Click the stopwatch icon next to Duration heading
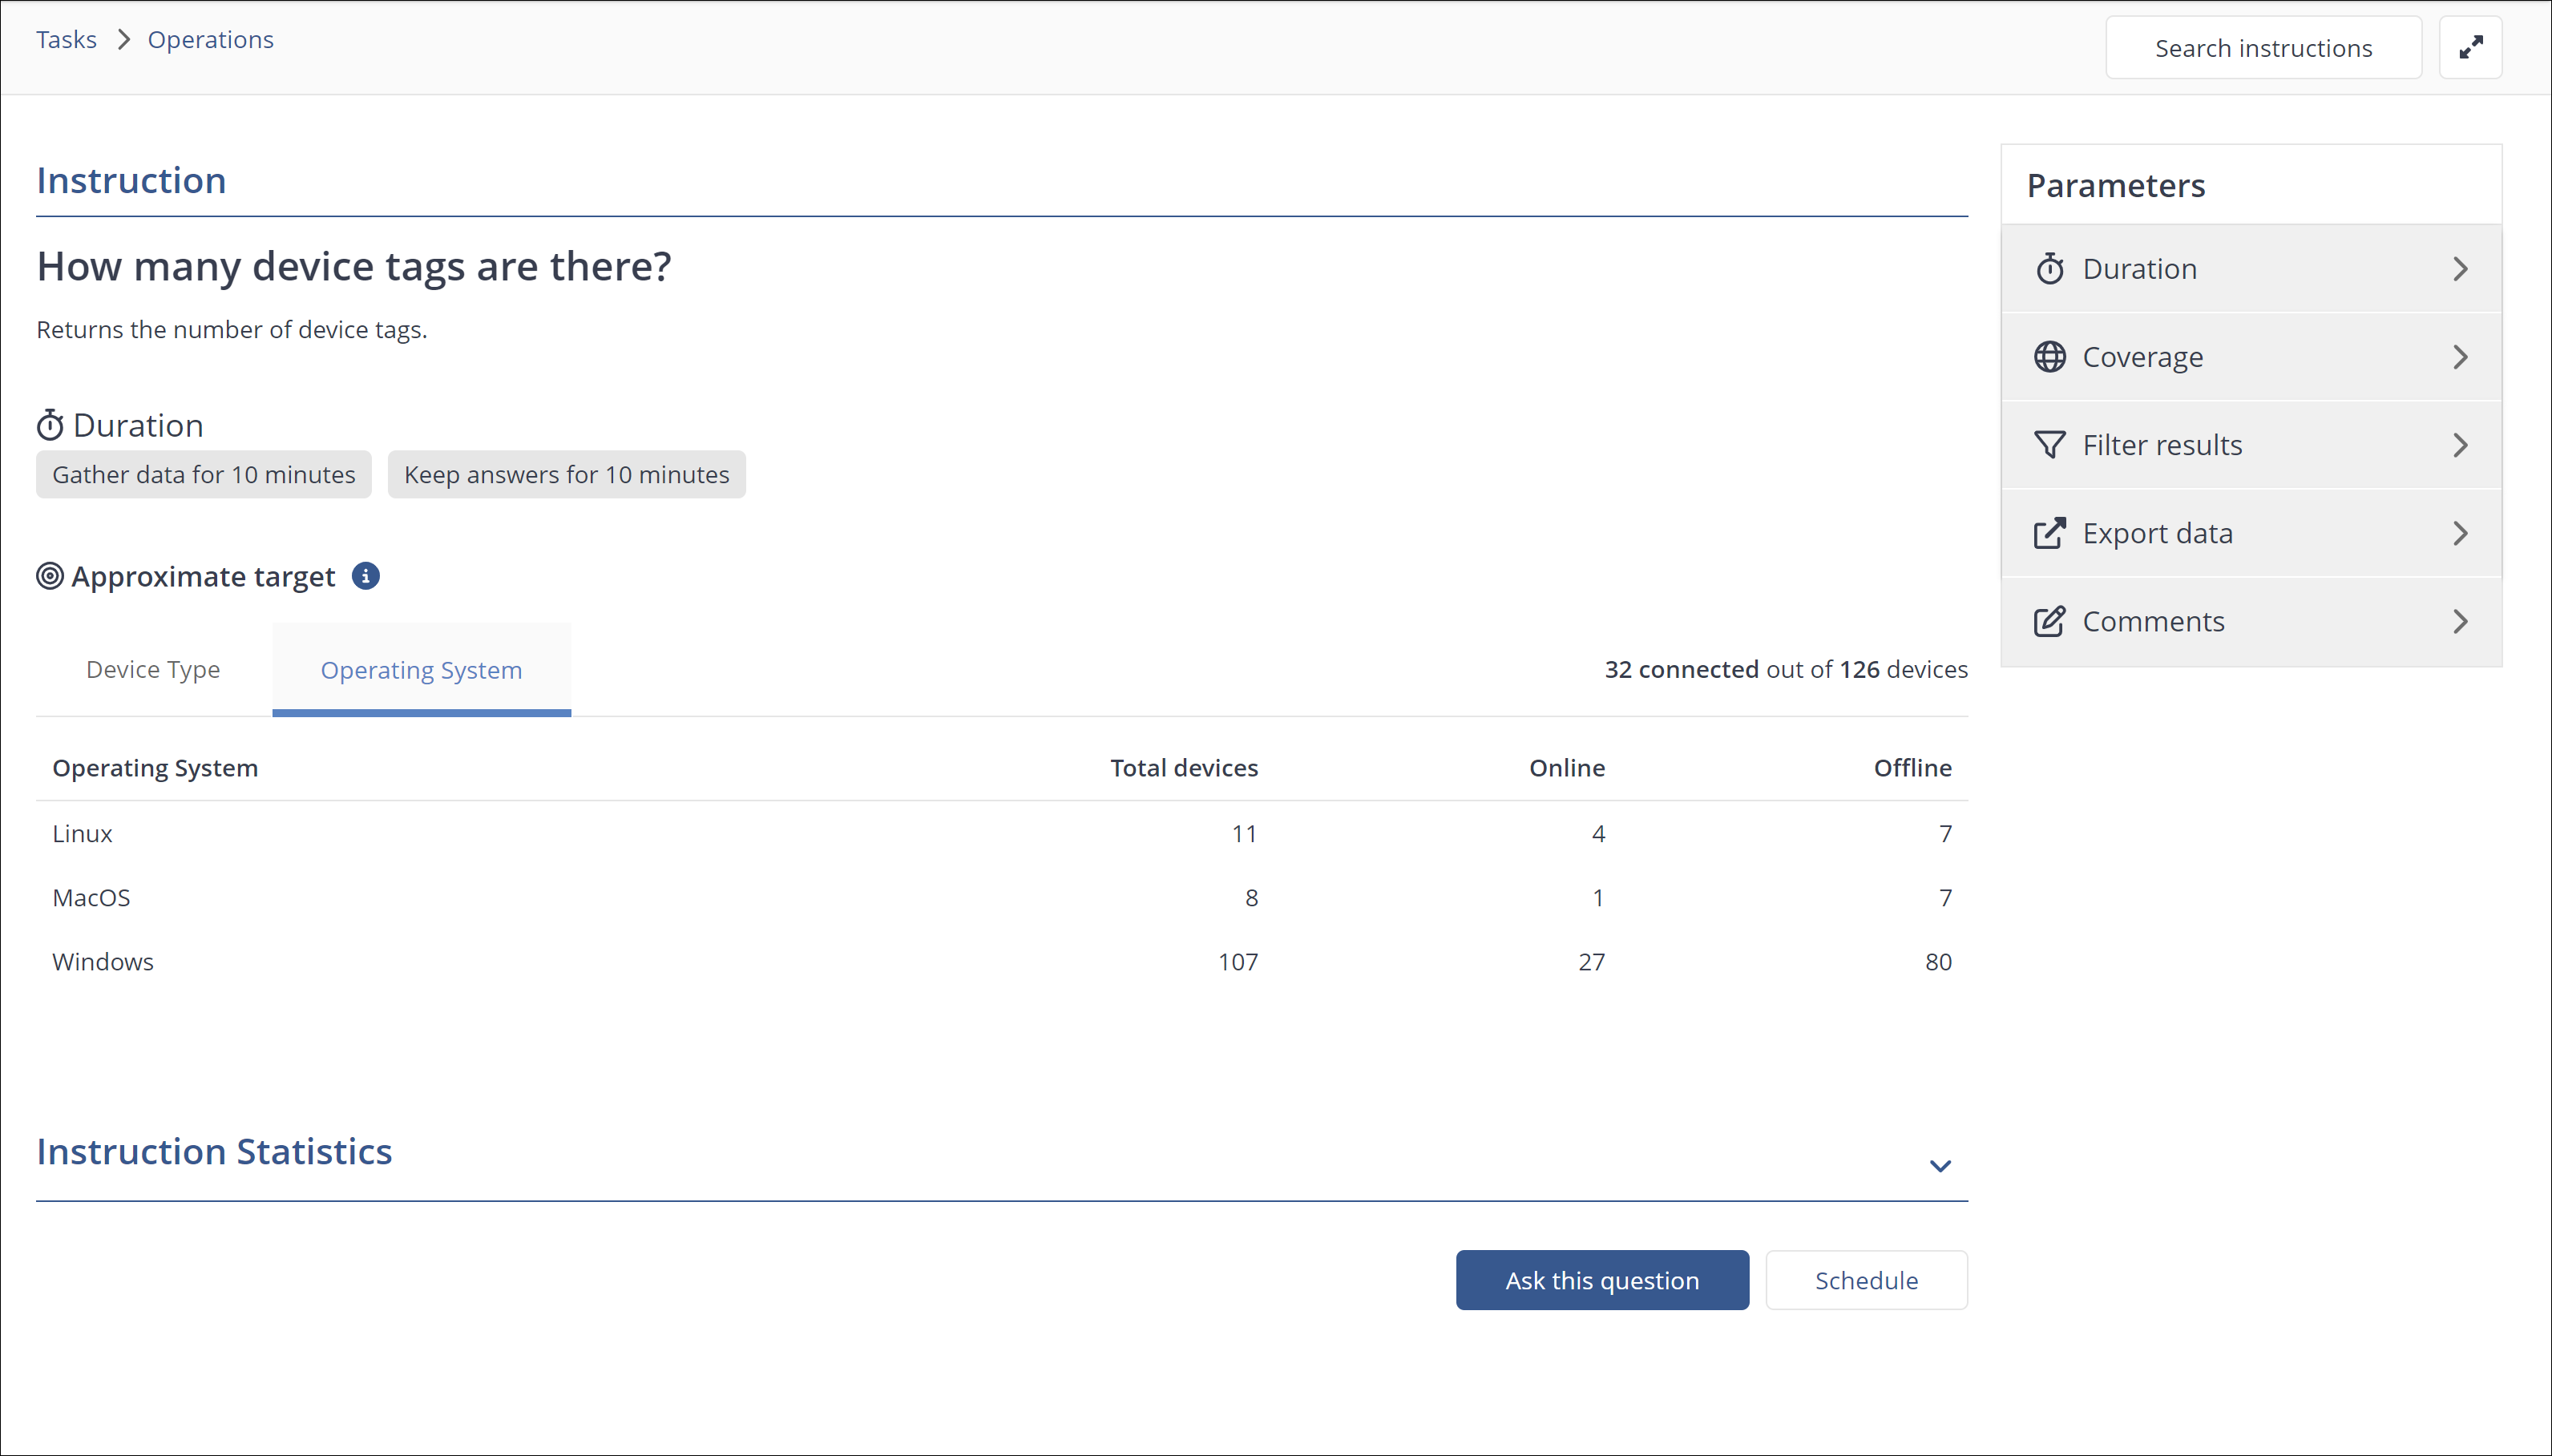The image size is (2552, 1456). [x=50, y=426]
